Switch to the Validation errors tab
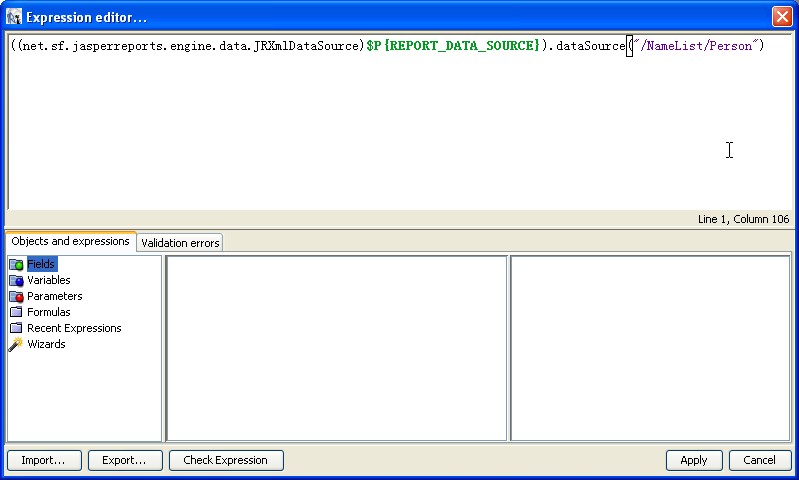The height and width of the screenshot is (480, 799). tap(180, 243)
